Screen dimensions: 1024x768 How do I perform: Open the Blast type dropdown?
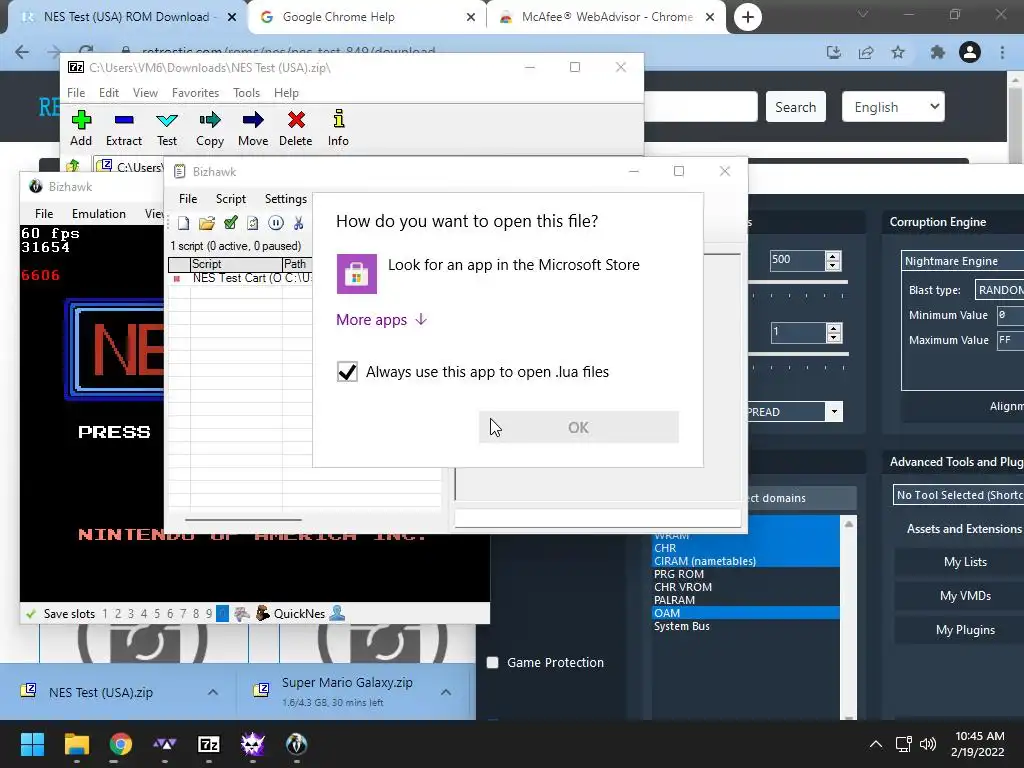pos(999,289)
